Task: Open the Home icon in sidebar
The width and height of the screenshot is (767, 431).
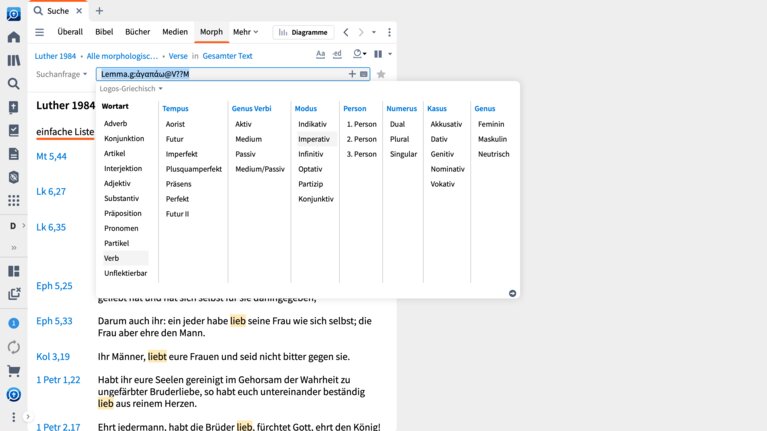Action: (14, 37)
